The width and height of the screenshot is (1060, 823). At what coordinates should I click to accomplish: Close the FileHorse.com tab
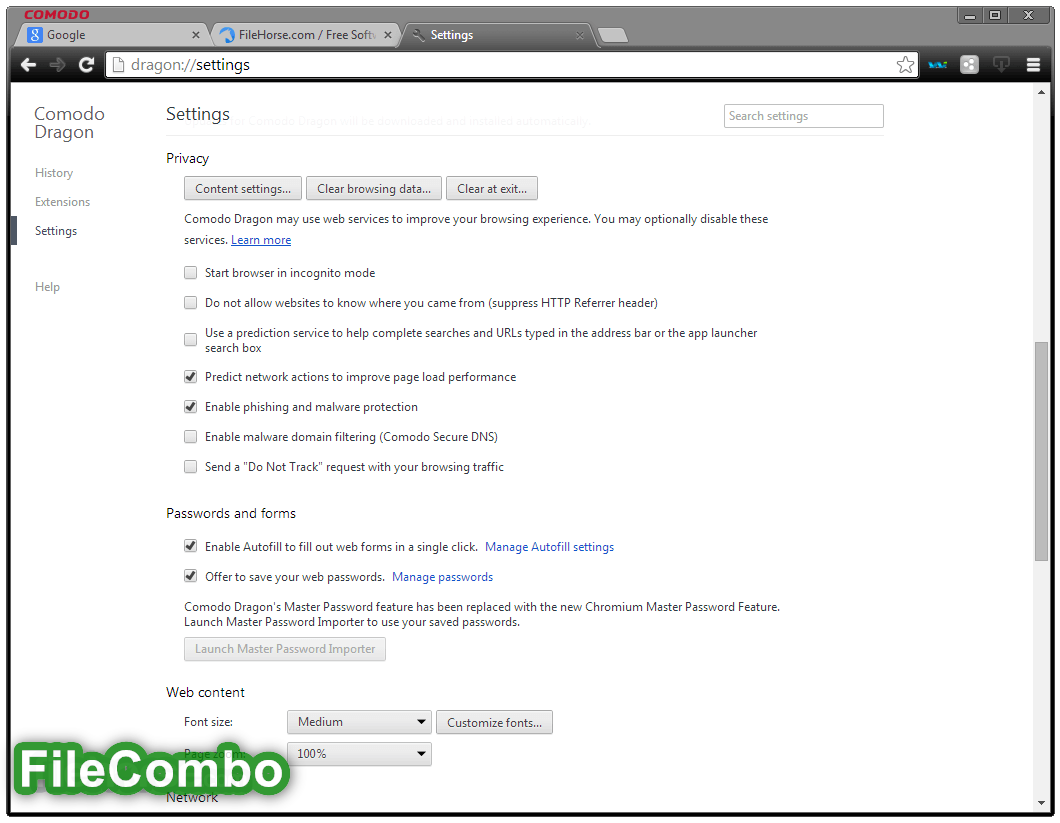387,35
